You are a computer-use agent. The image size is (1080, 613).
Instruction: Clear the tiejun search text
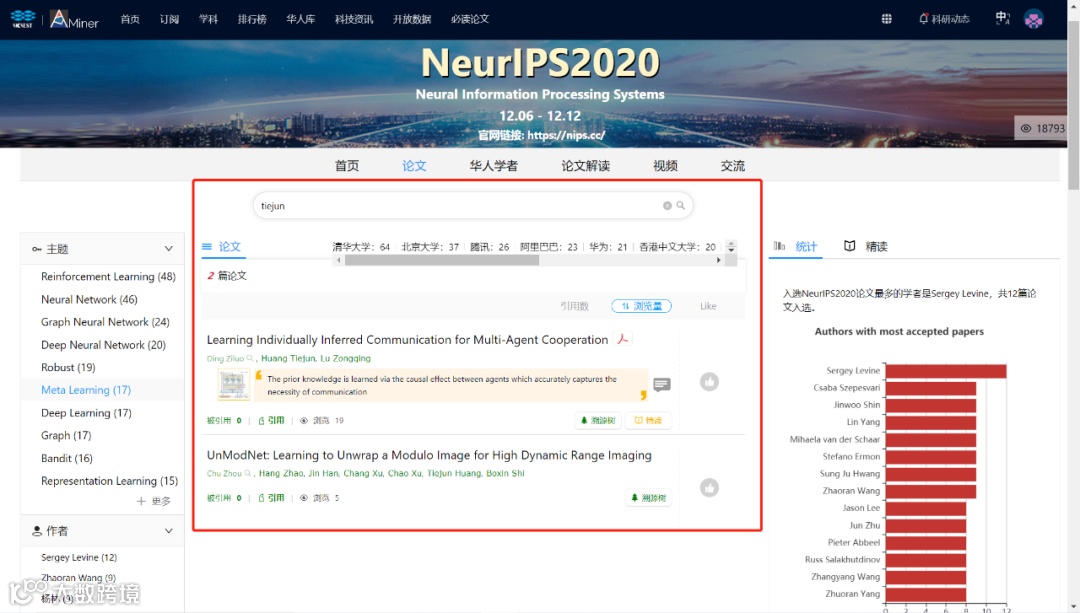(667, 205)
